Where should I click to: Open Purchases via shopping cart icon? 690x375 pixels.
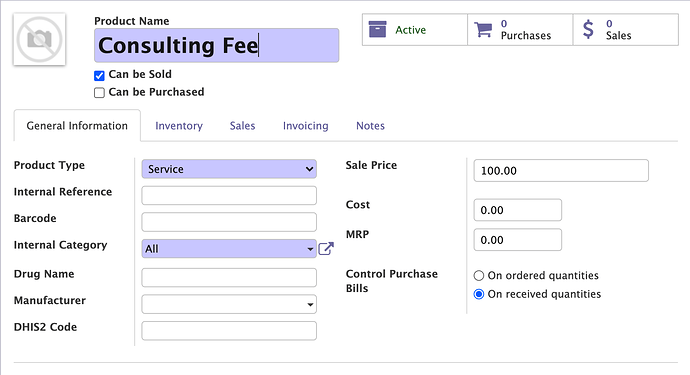click(483, 29)
